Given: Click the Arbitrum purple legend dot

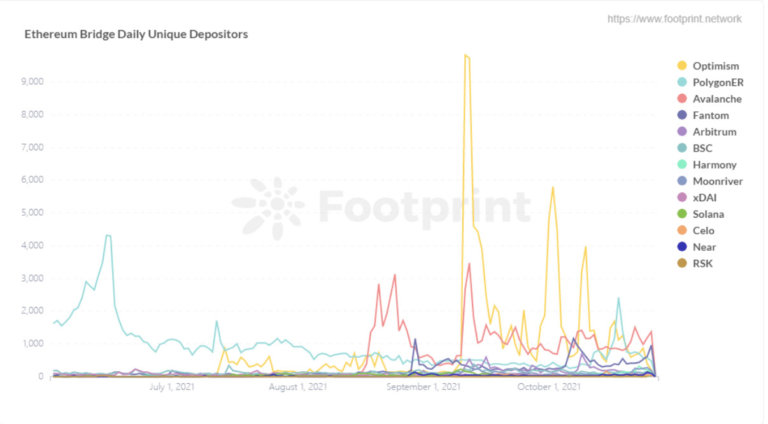Looking at the screenshot, I should point(682,132).
